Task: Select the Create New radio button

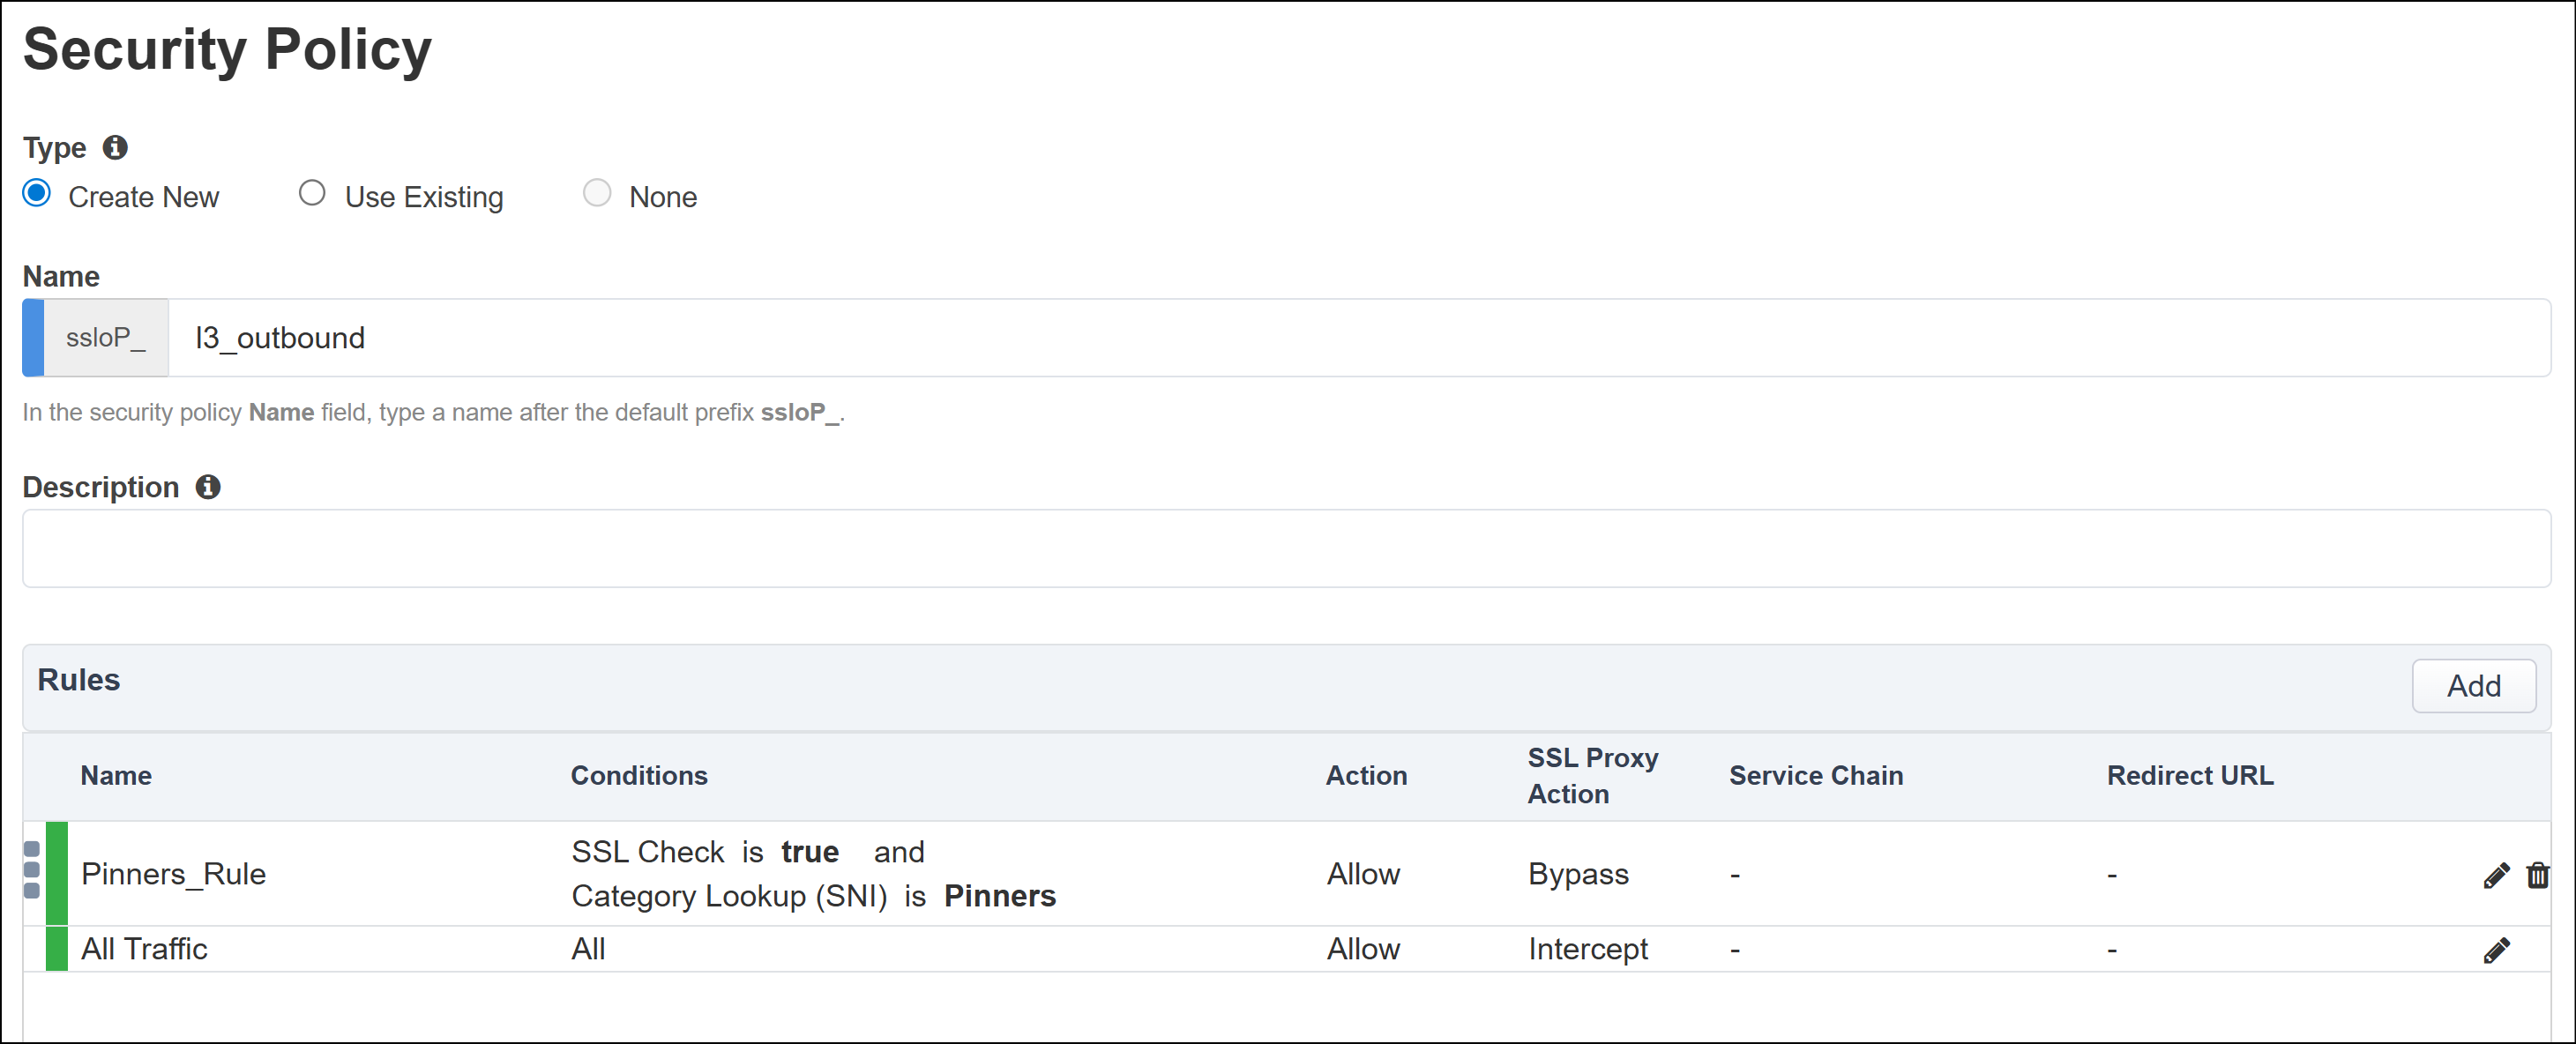Action: 37,193
